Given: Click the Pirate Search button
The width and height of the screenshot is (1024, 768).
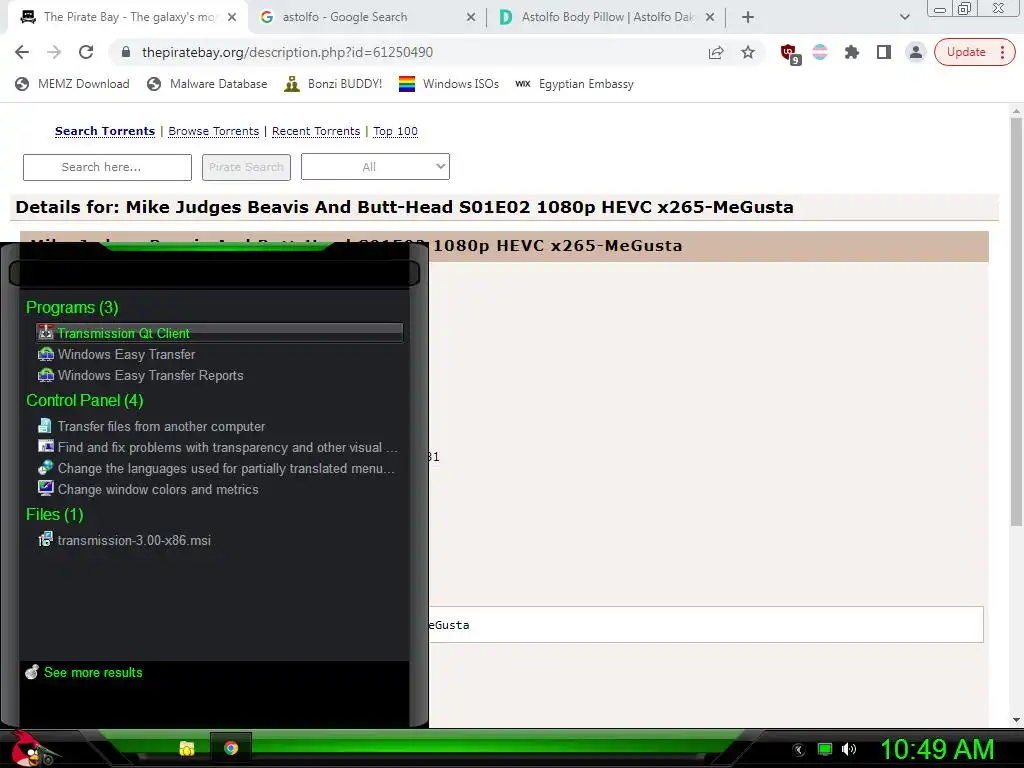Looking at the screenshot, I should point(246,167).
